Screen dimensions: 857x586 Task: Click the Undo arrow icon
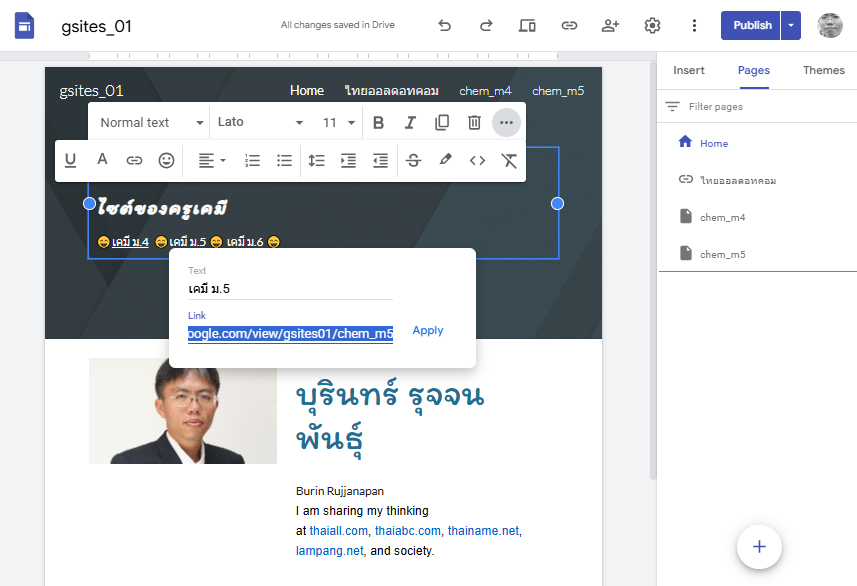pyautogui.click(x=445, y=26)
